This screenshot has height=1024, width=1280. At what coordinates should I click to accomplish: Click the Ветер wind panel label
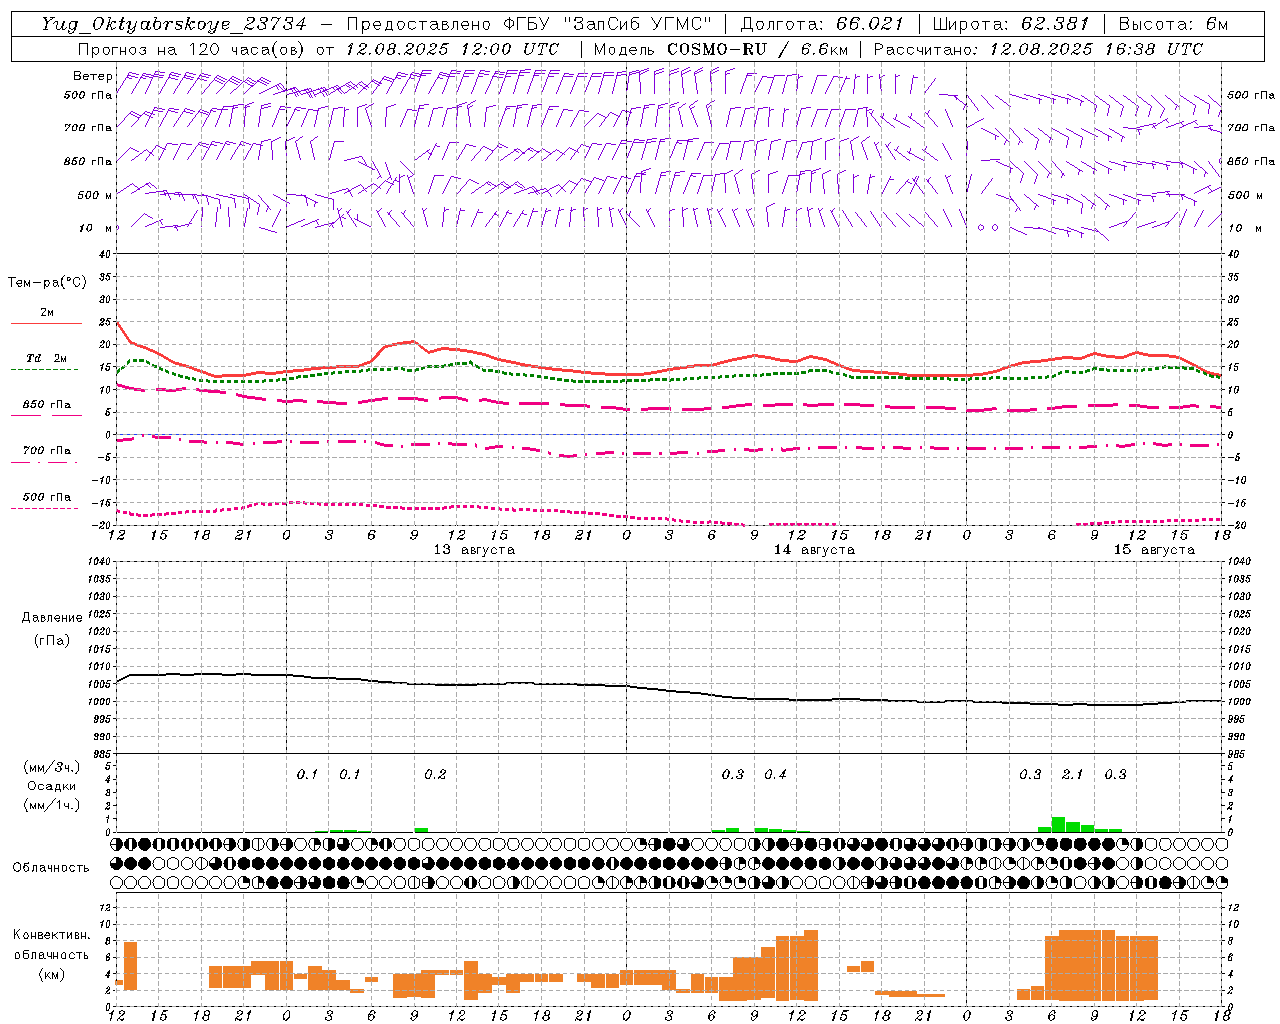click(93, 76)
